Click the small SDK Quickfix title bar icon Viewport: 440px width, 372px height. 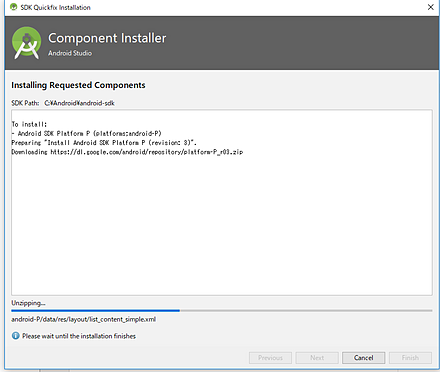click(13, 7)
